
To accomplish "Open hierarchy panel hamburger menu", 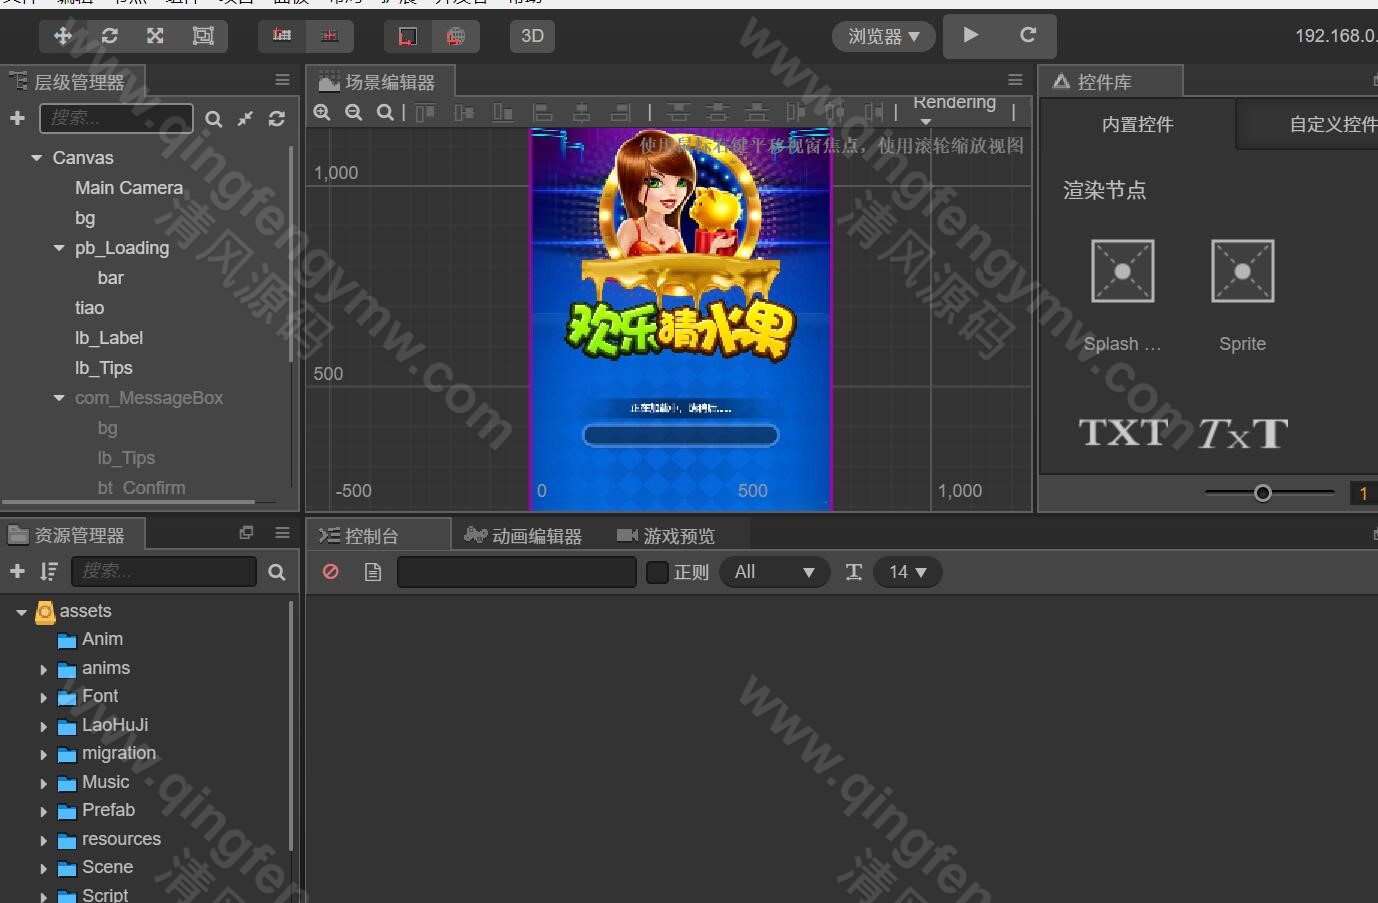I will point(283,80).
